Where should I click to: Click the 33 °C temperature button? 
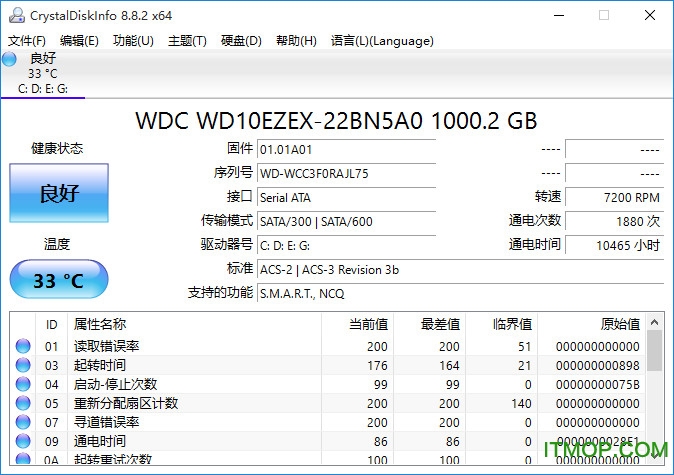tap(59, 279)
